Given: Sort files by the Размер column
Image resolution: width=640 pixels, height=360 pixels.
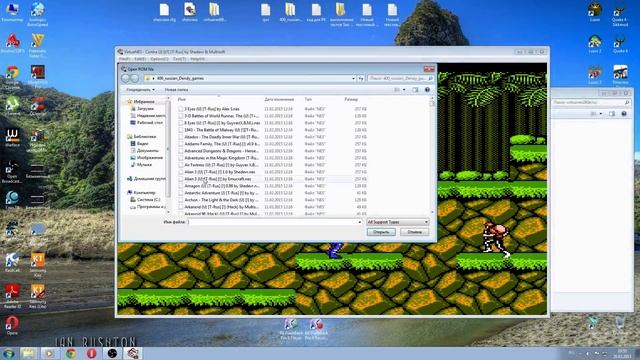Looking at the screenshot, I should point(351,100).
